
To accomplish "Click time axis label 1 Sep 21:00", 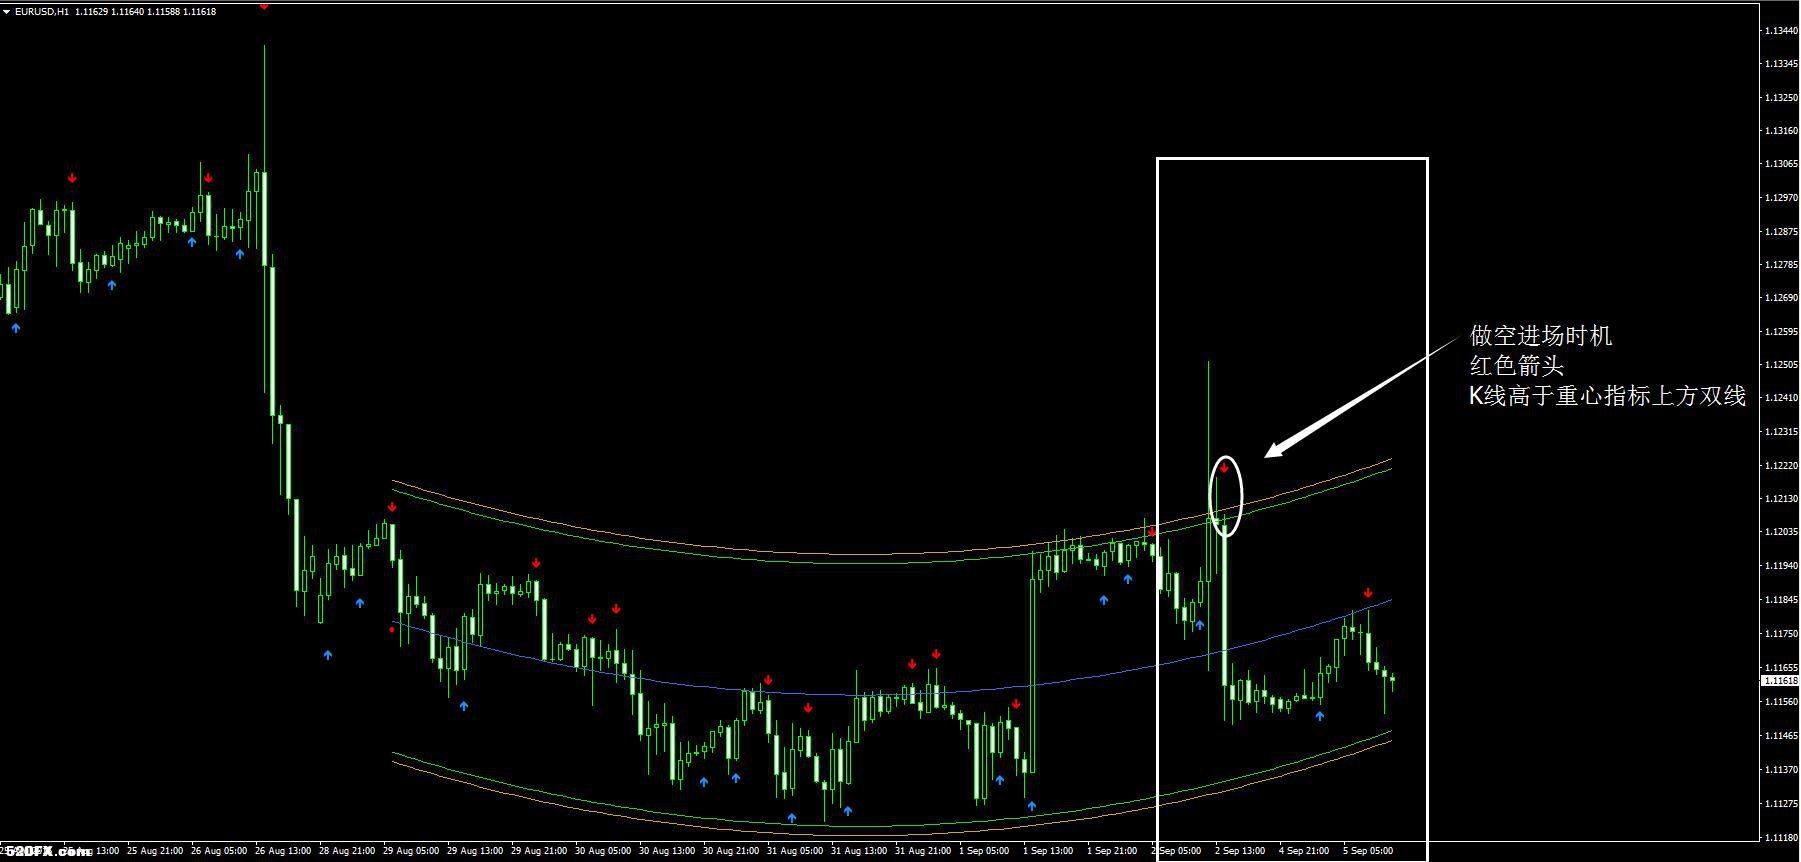I will pos(1112,852).
